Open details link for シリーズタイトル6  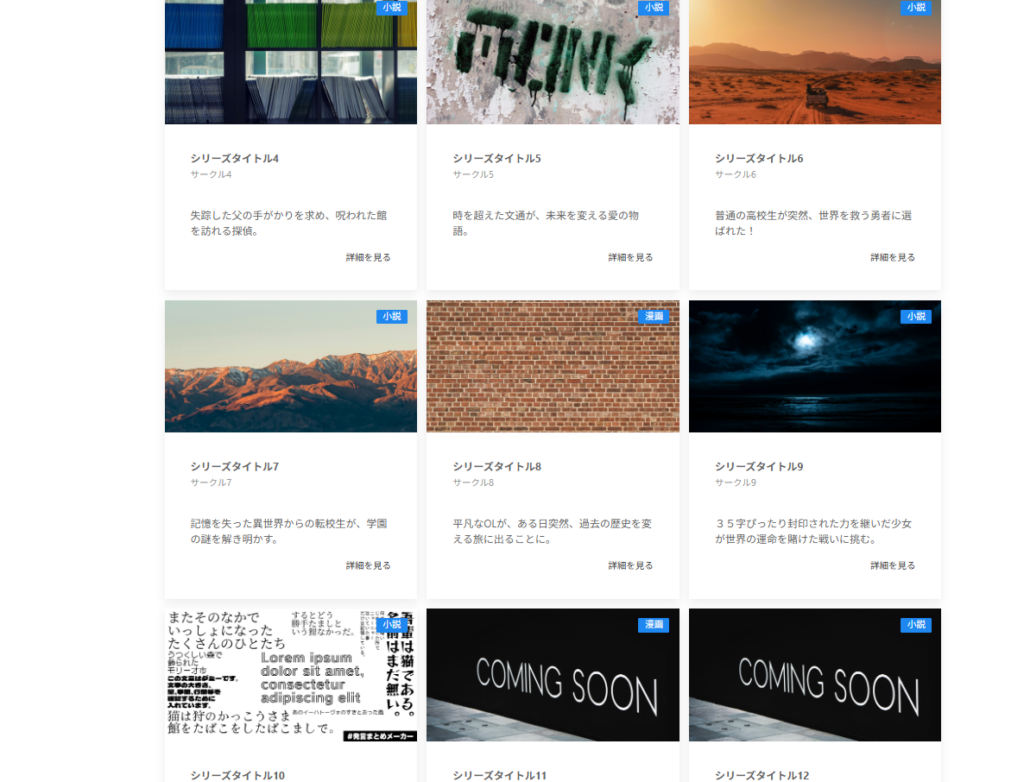pyautogui.click(x=892, y=257)
